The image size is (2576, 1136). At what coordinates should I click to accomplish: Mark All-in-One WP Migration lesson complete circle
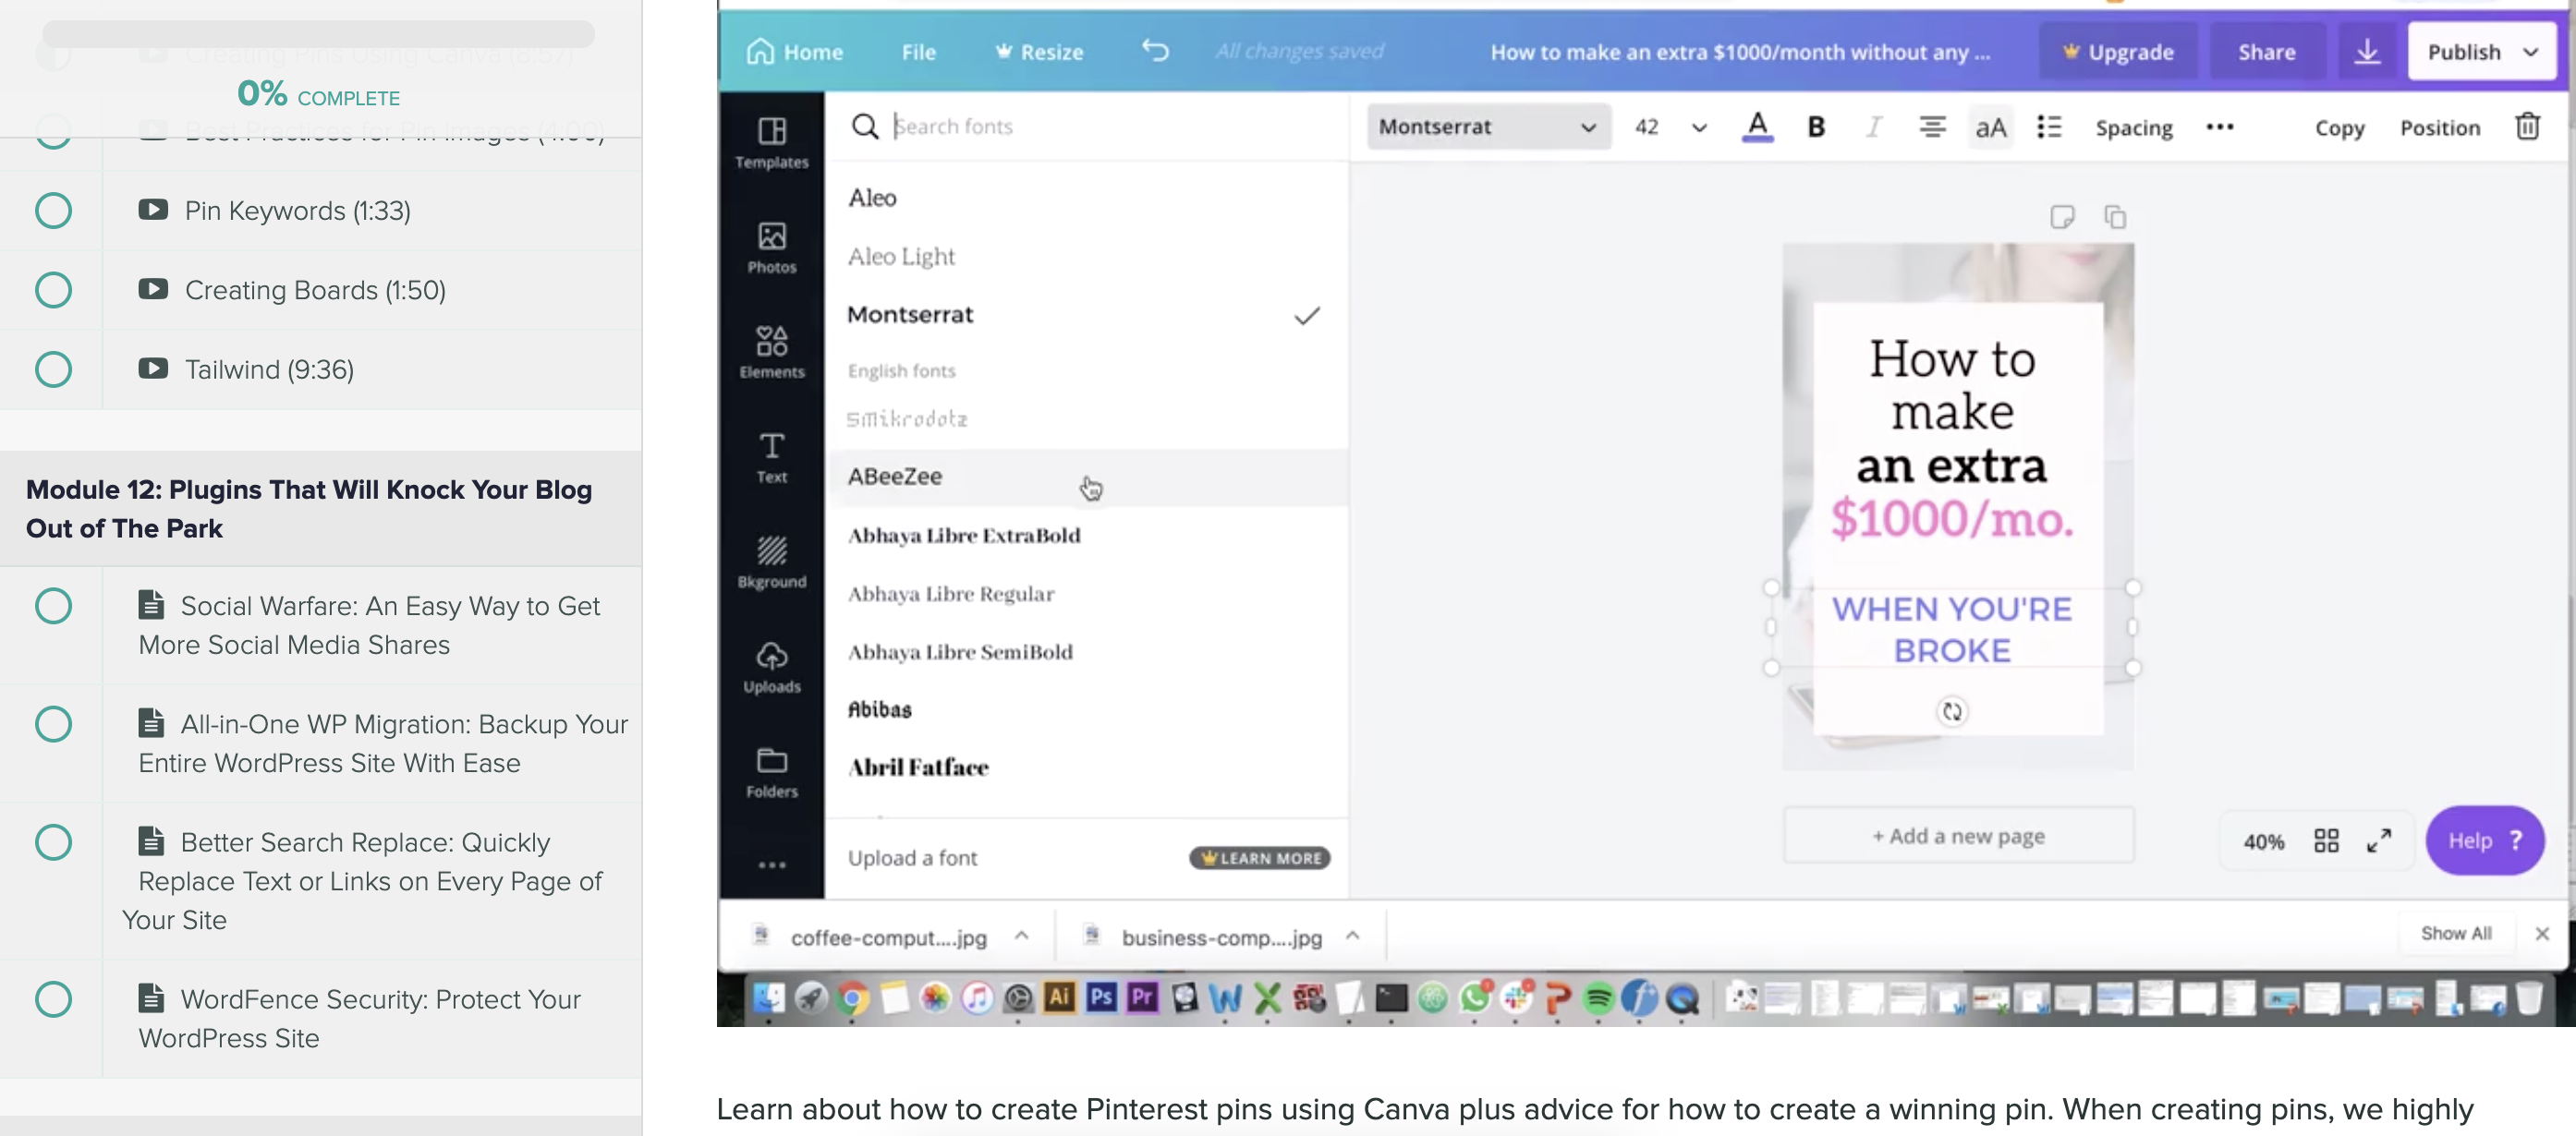pyautogui.click(x=53, y=723)
